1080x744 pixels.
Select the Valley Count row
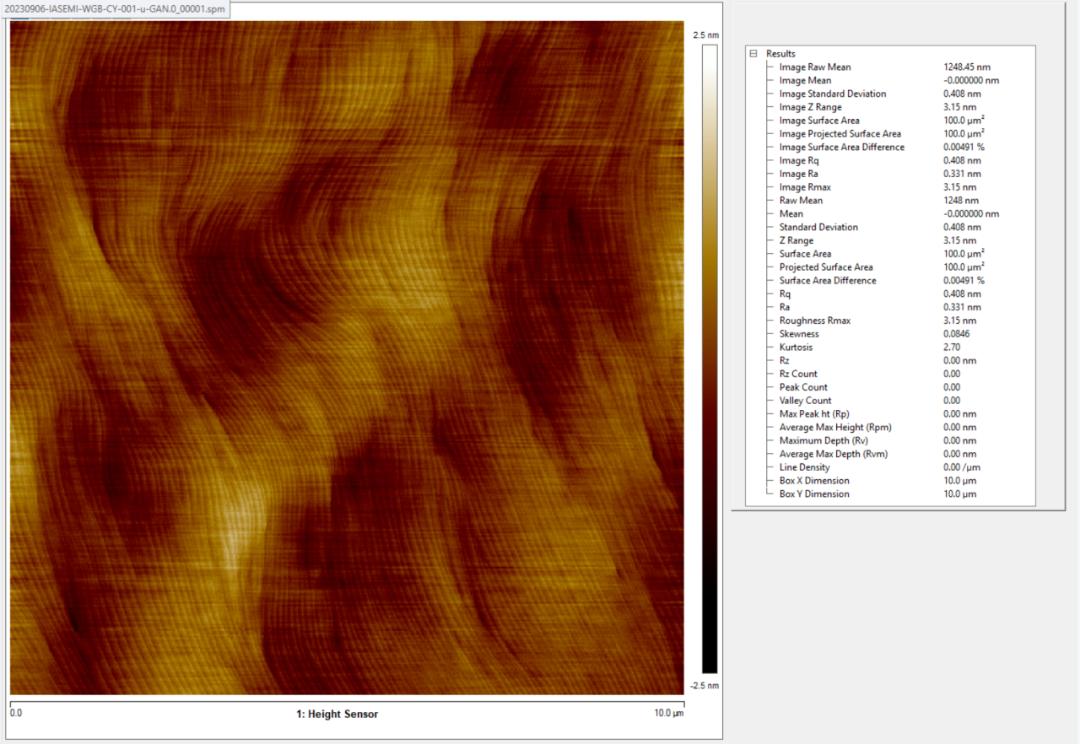point(889,400)
